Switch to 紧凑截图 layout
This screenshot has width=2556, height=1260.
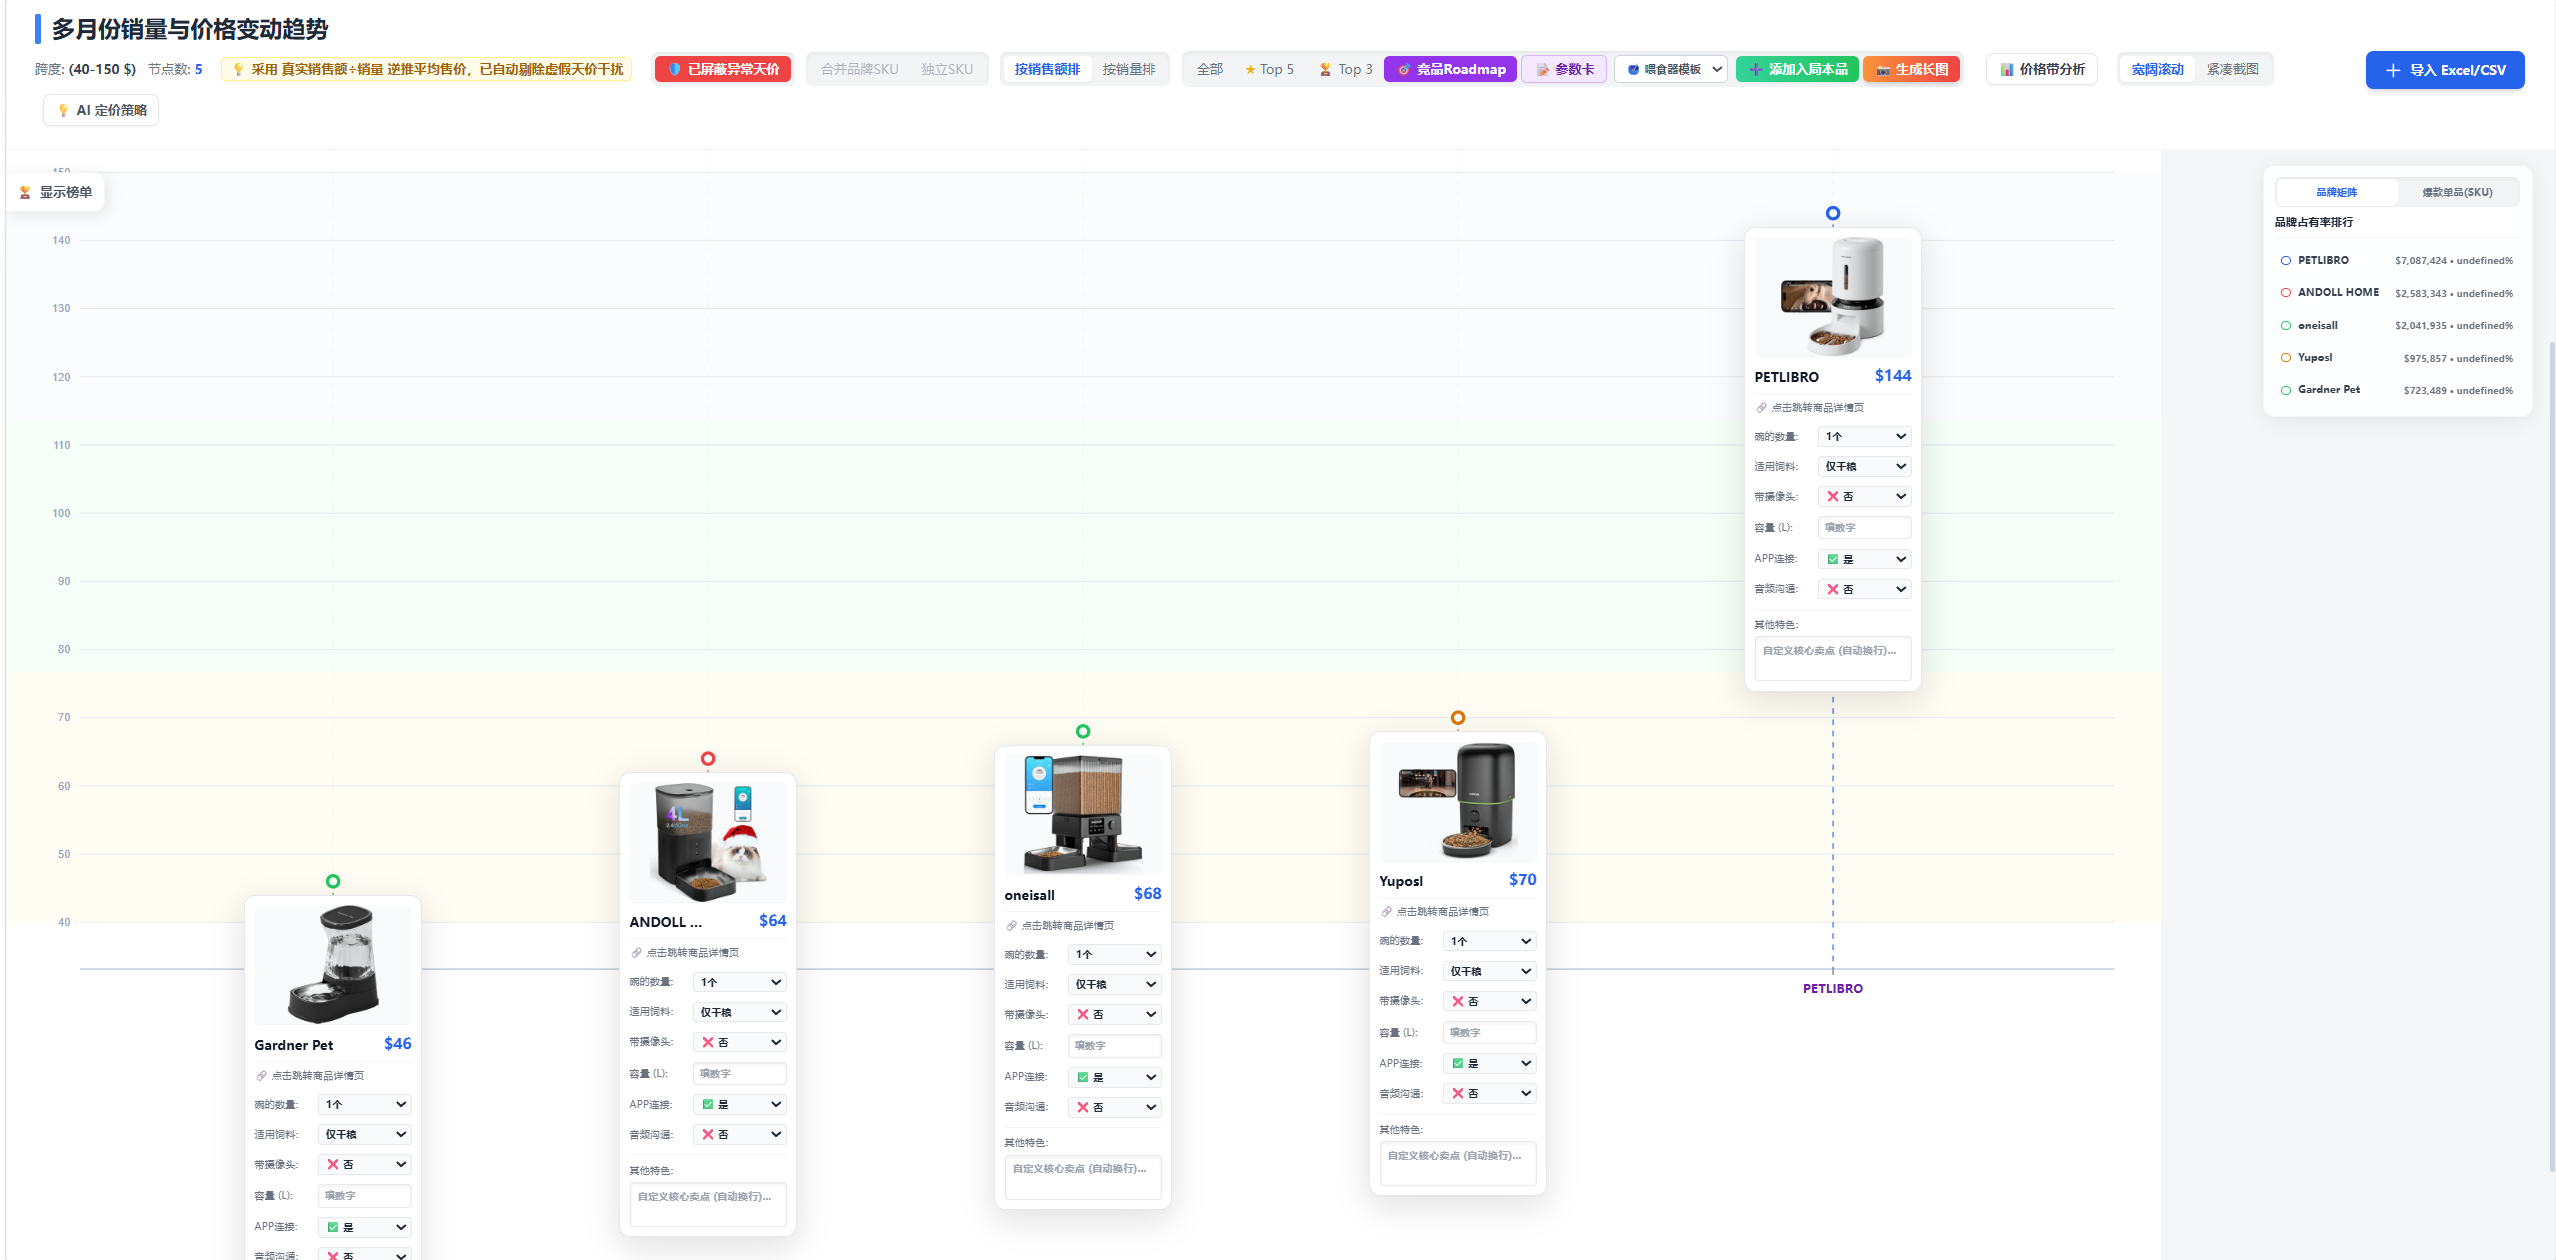click(2232, 69)
